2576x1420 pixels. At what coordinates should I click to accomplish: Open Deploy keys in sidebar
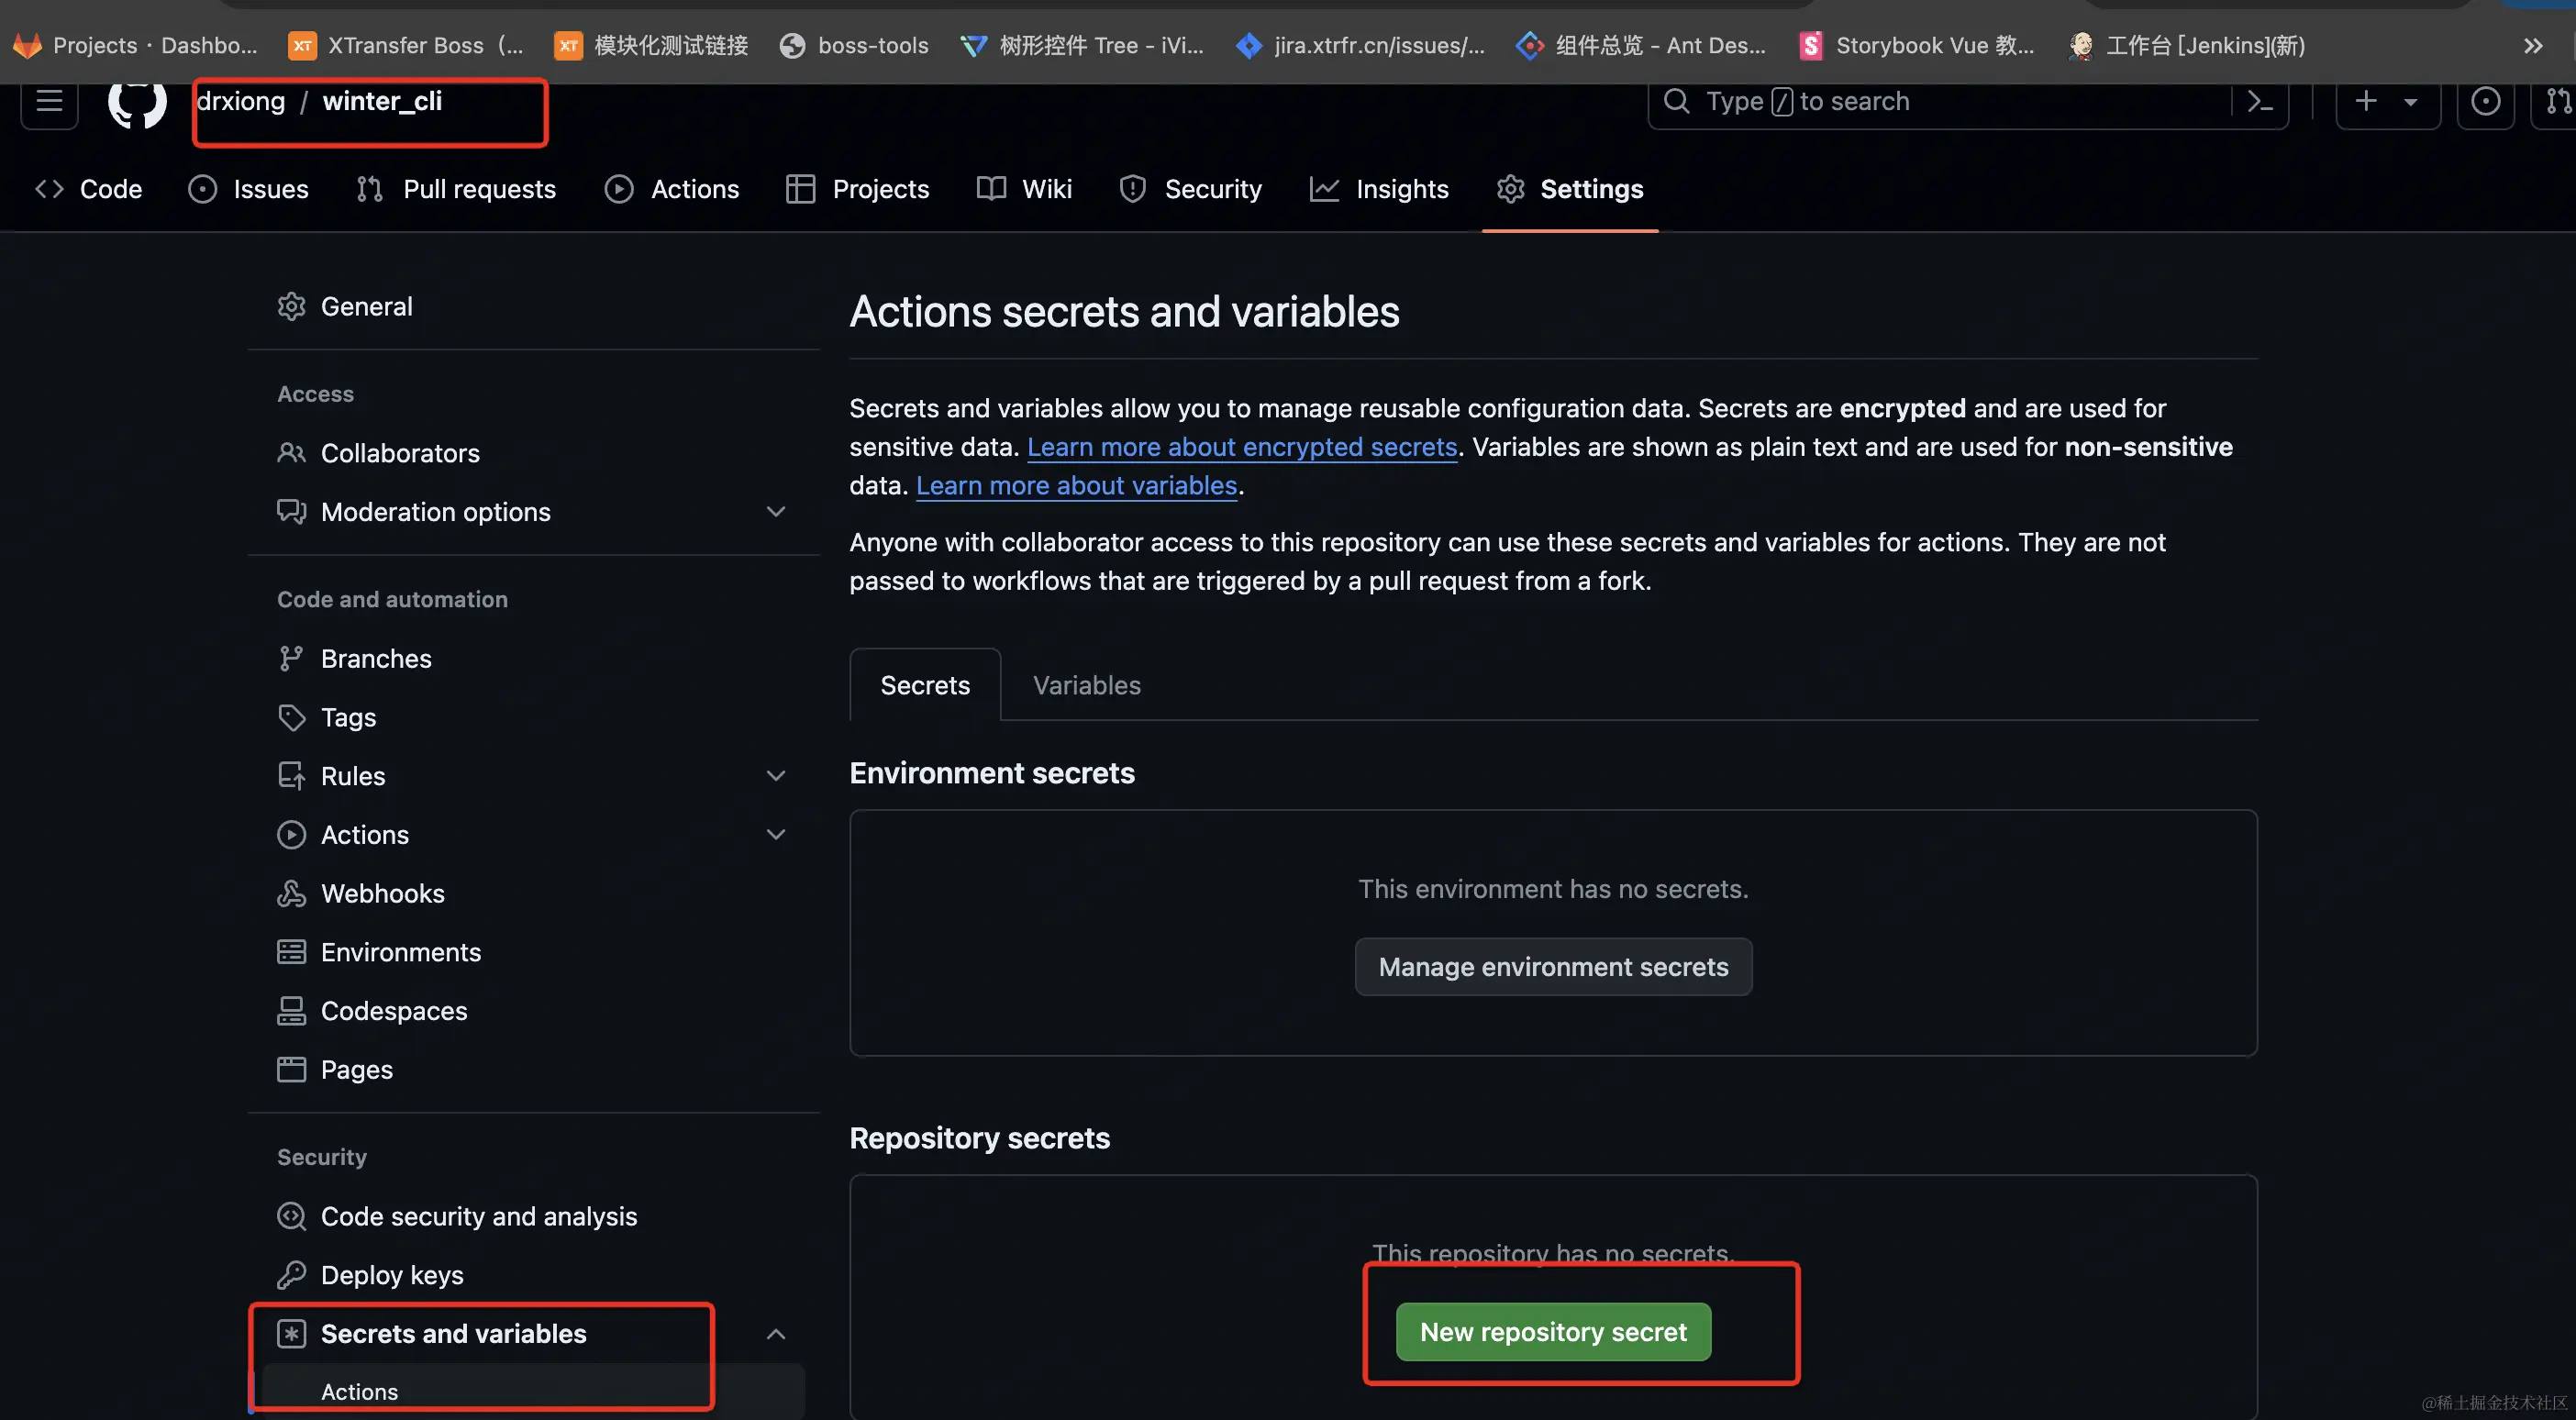[391, 1275]
